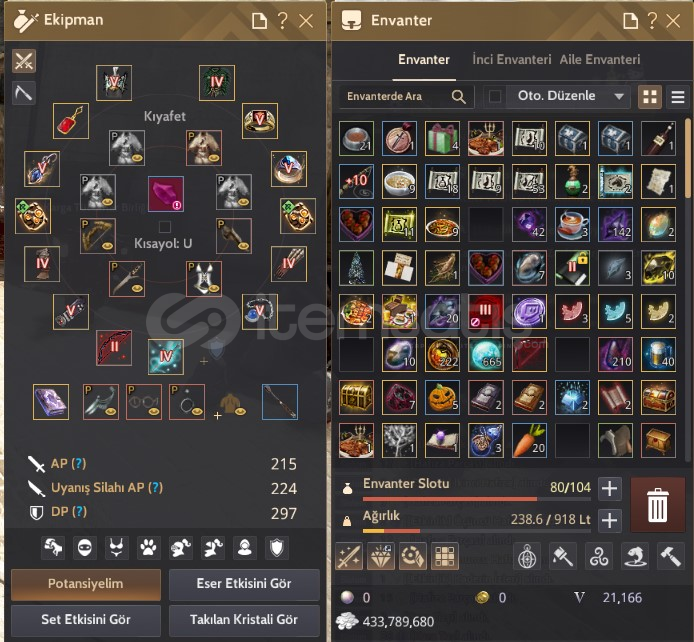Select the crossed swords combat gear icon
The width and height of the screenshot is (694, 642).
coord(23,61)
